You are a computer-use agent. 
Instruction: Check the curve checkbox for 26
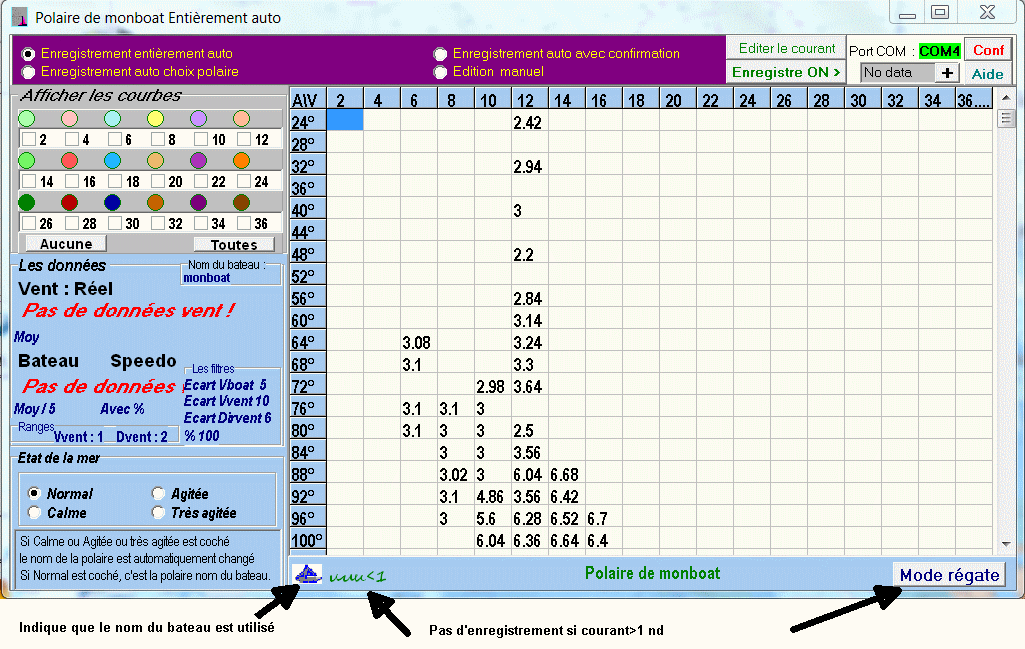pyautogui.click(x=29, y=224)
